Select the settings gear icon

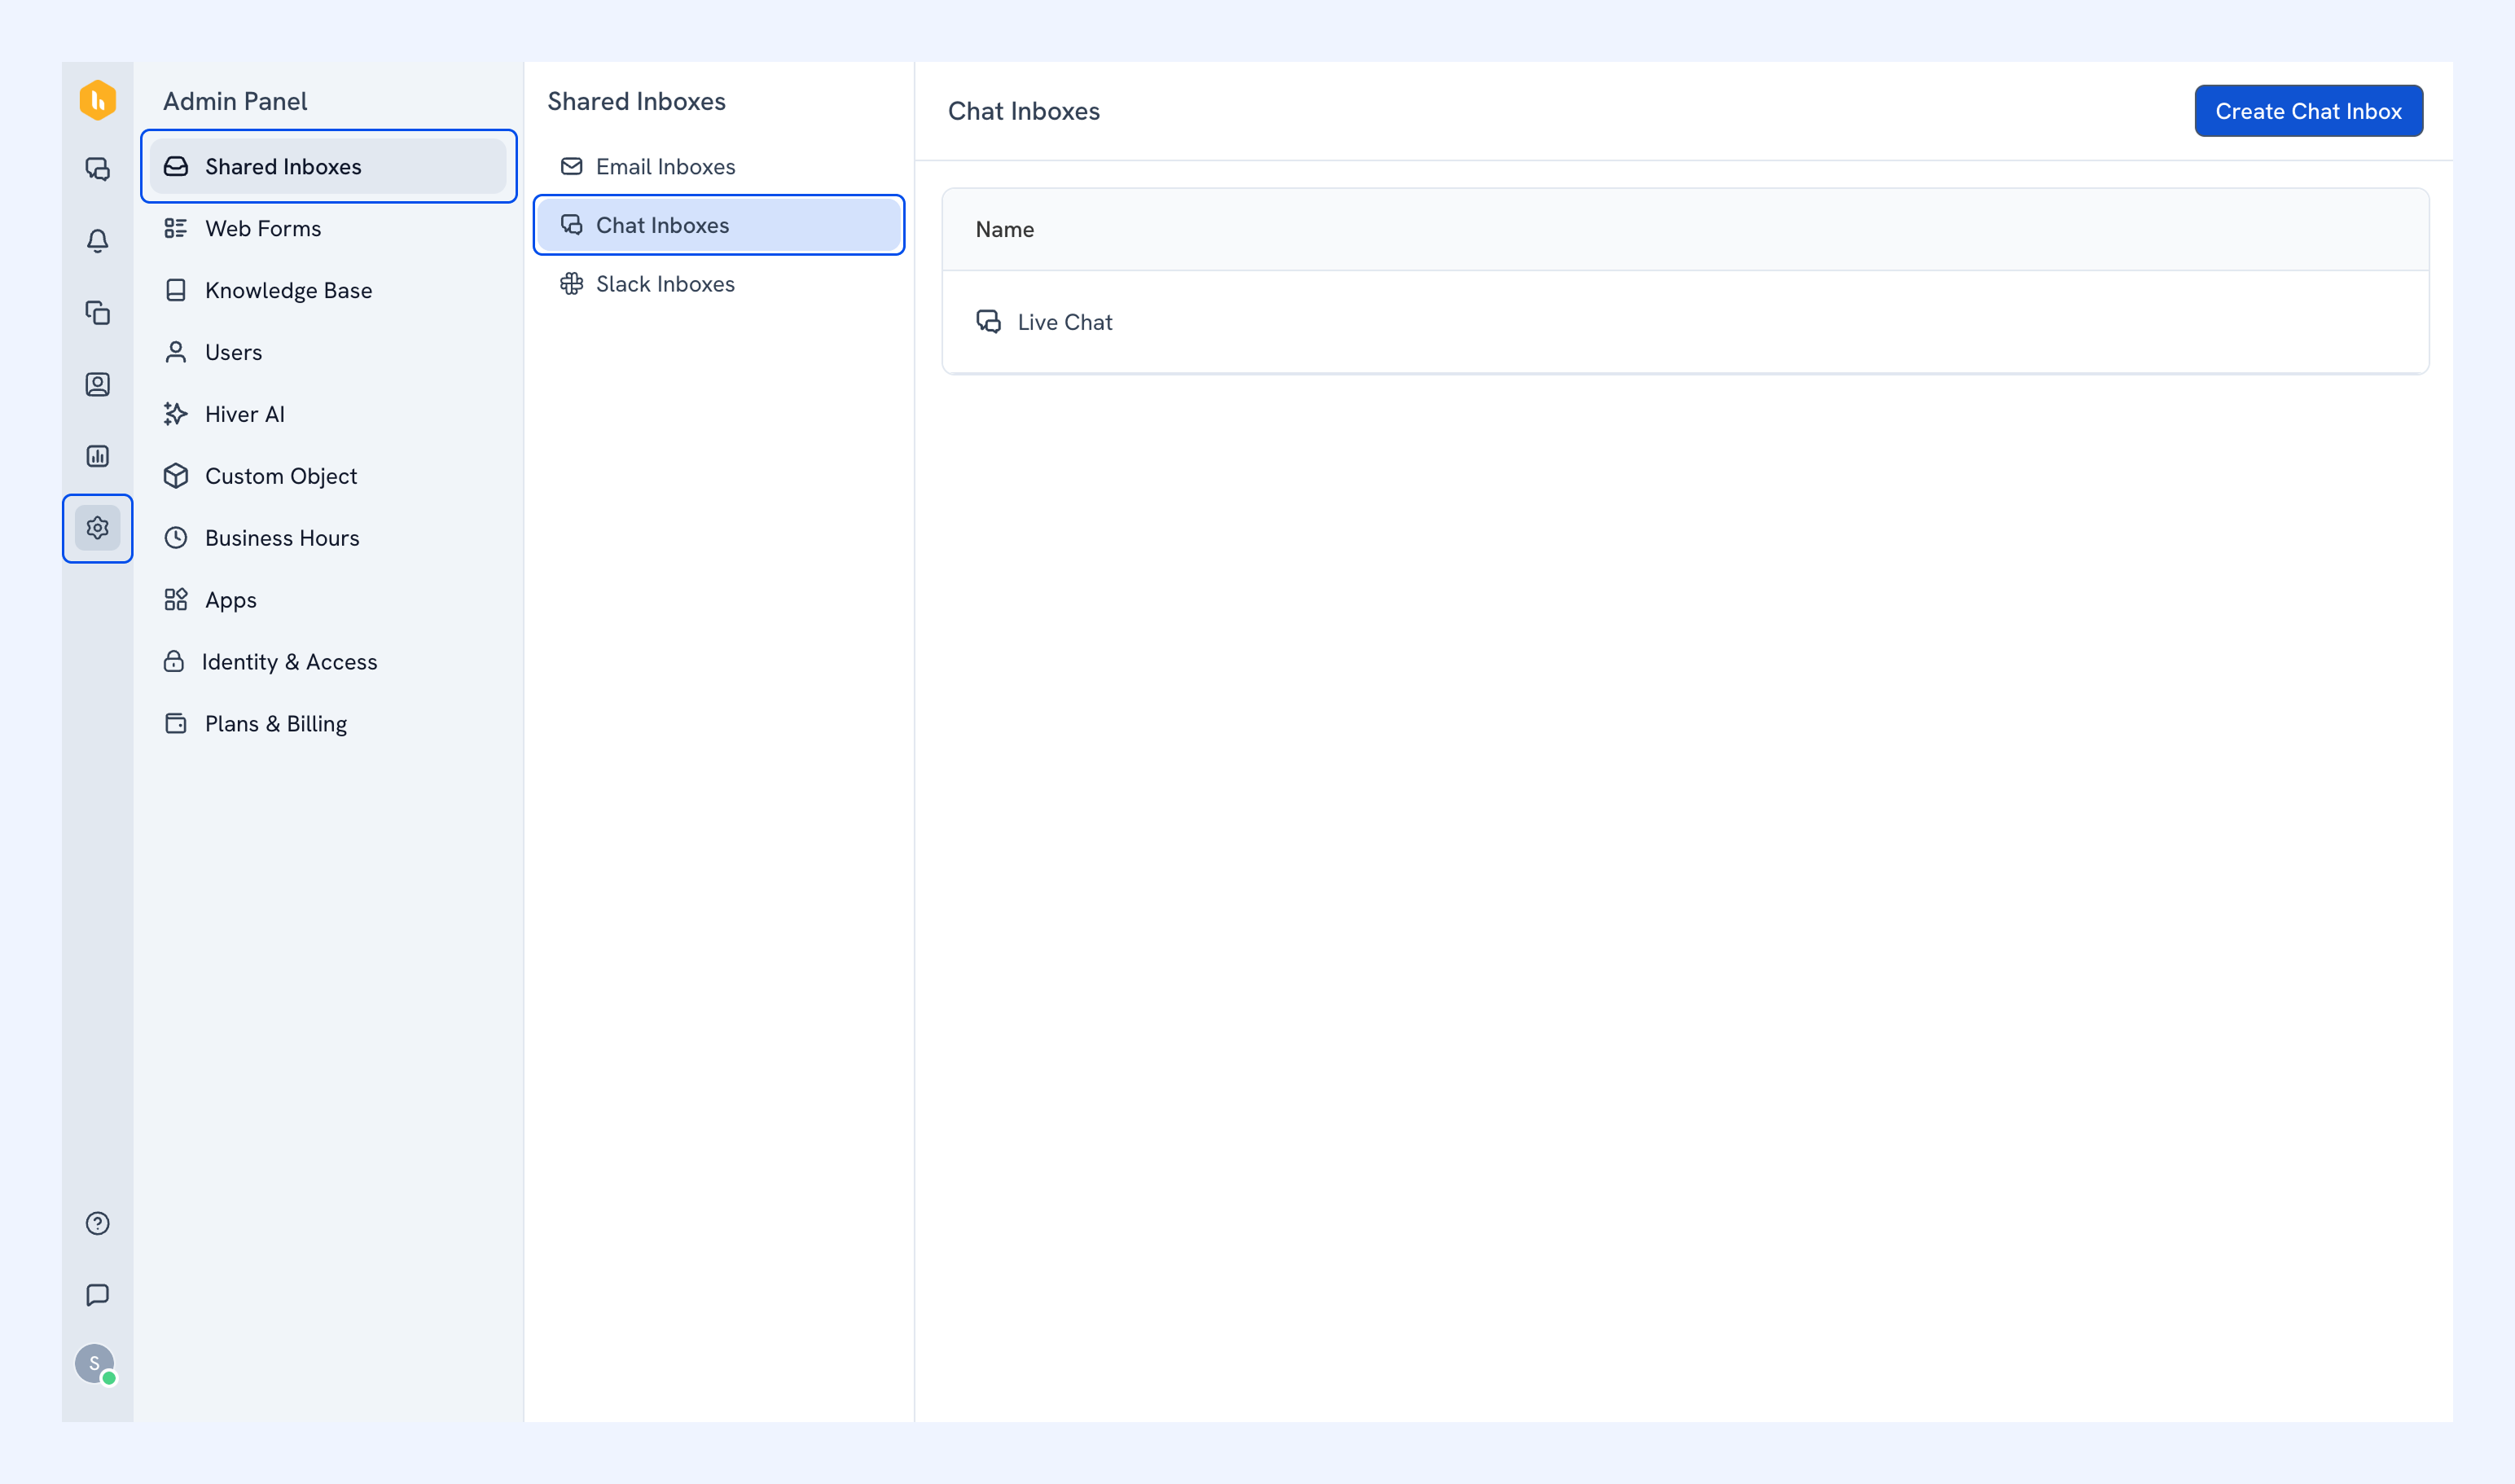click(97, 528)
